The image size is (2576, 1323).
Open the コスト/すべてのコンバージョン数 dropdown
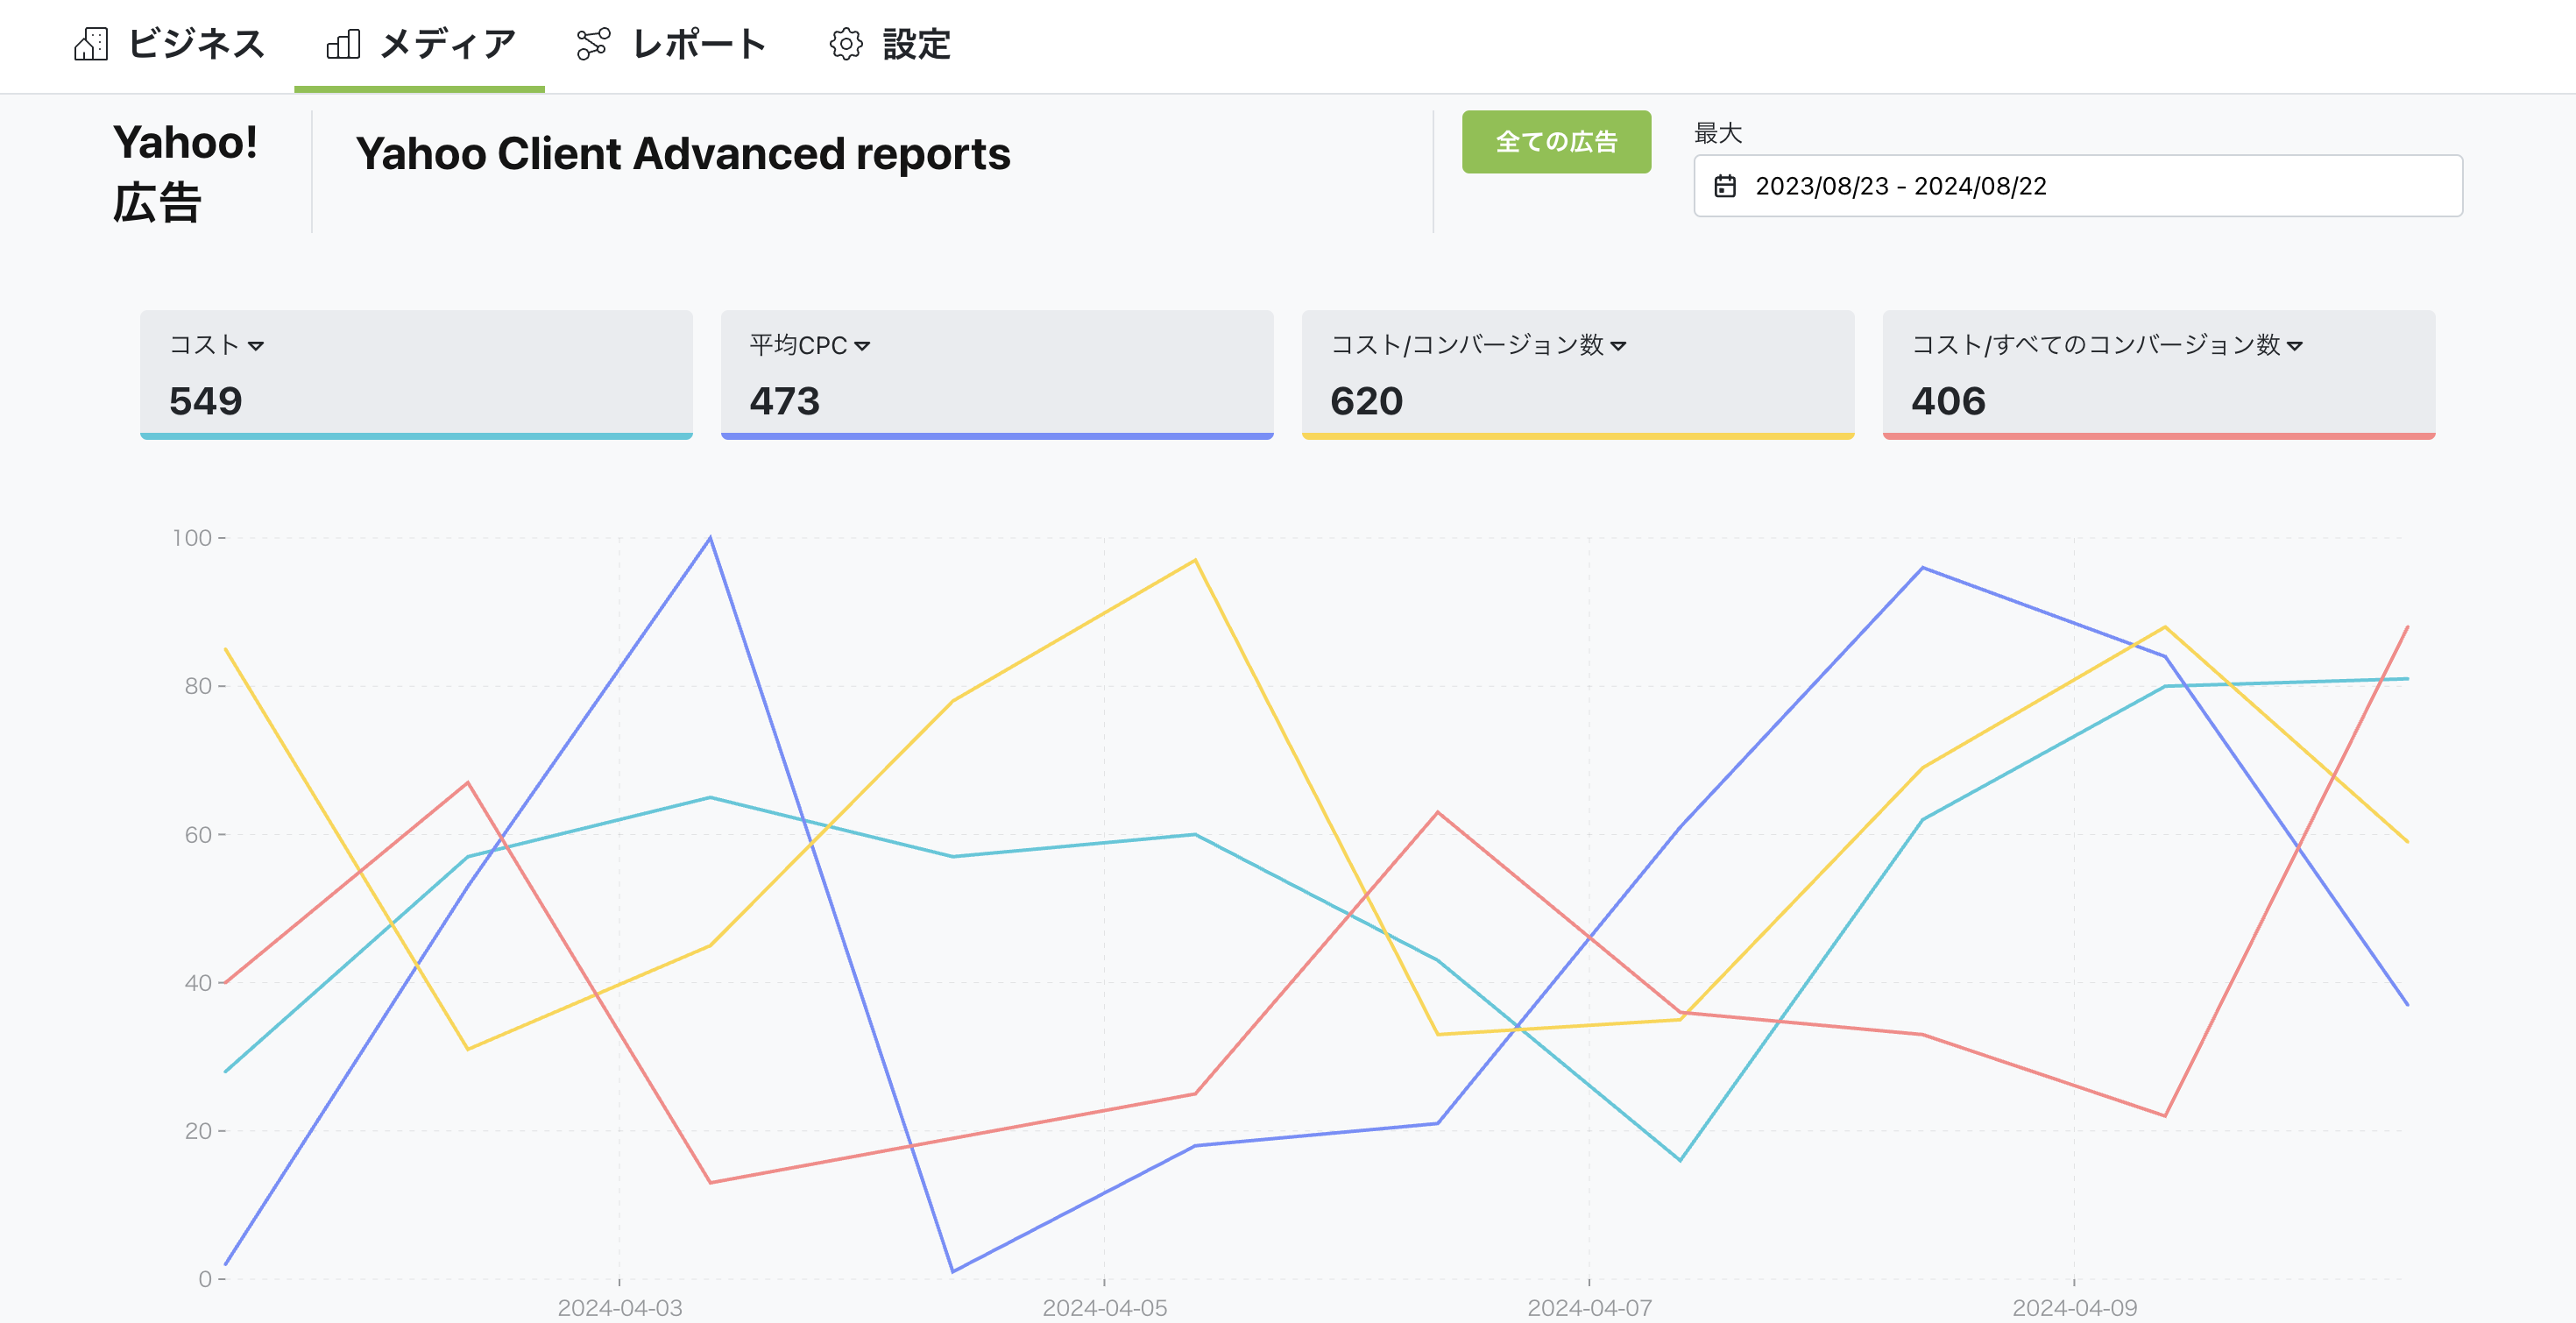pos(2294,346)
